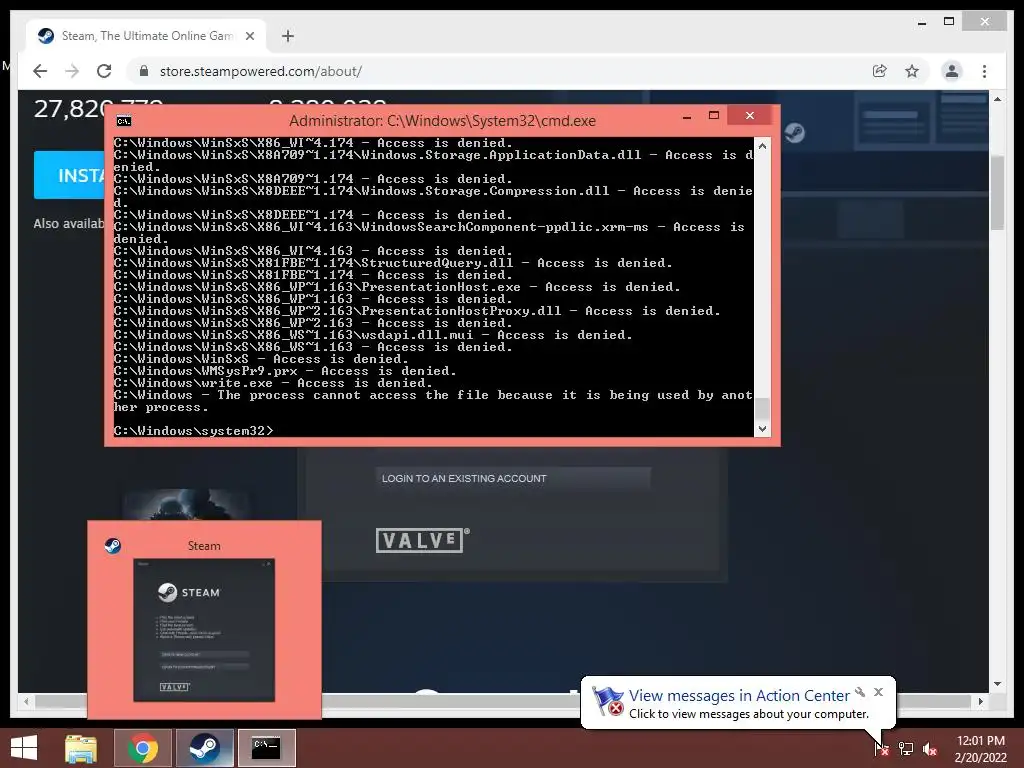Open the cmd.exe title bar system icon
The image size is (1024, 768).
click(x=123, y=121)
